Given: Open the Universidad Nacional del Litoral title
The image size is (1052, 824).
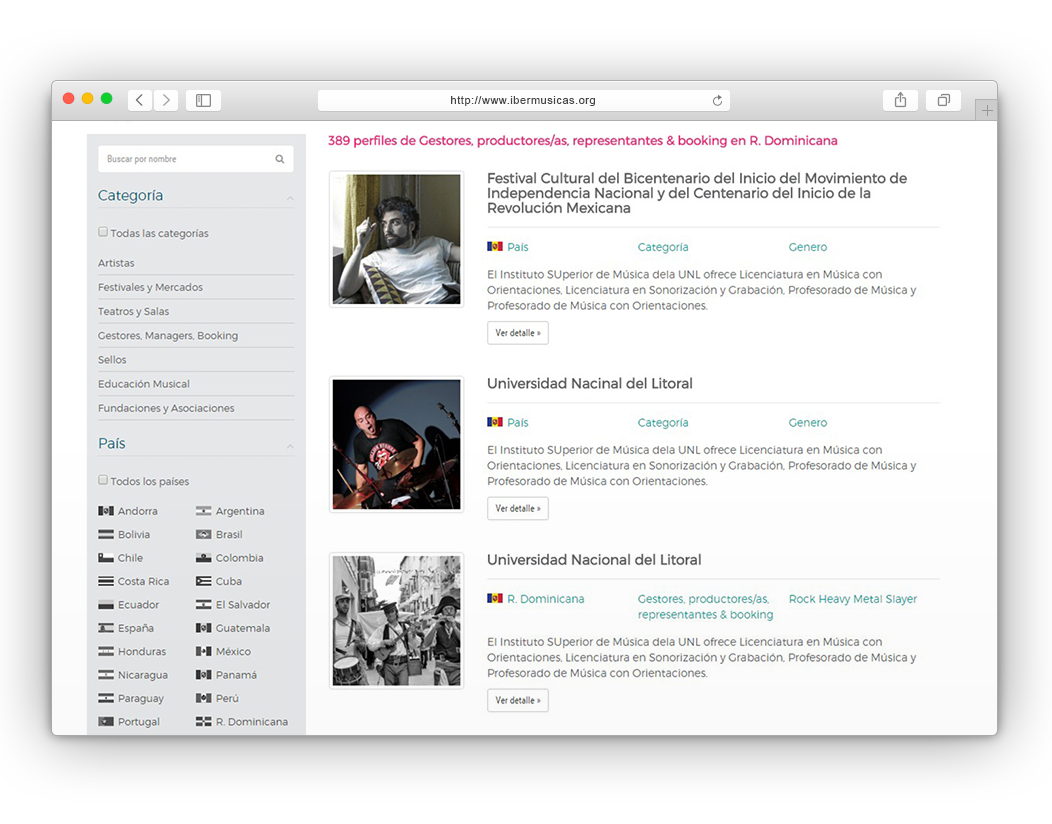Looking at the screenshot, I should 594,560.
